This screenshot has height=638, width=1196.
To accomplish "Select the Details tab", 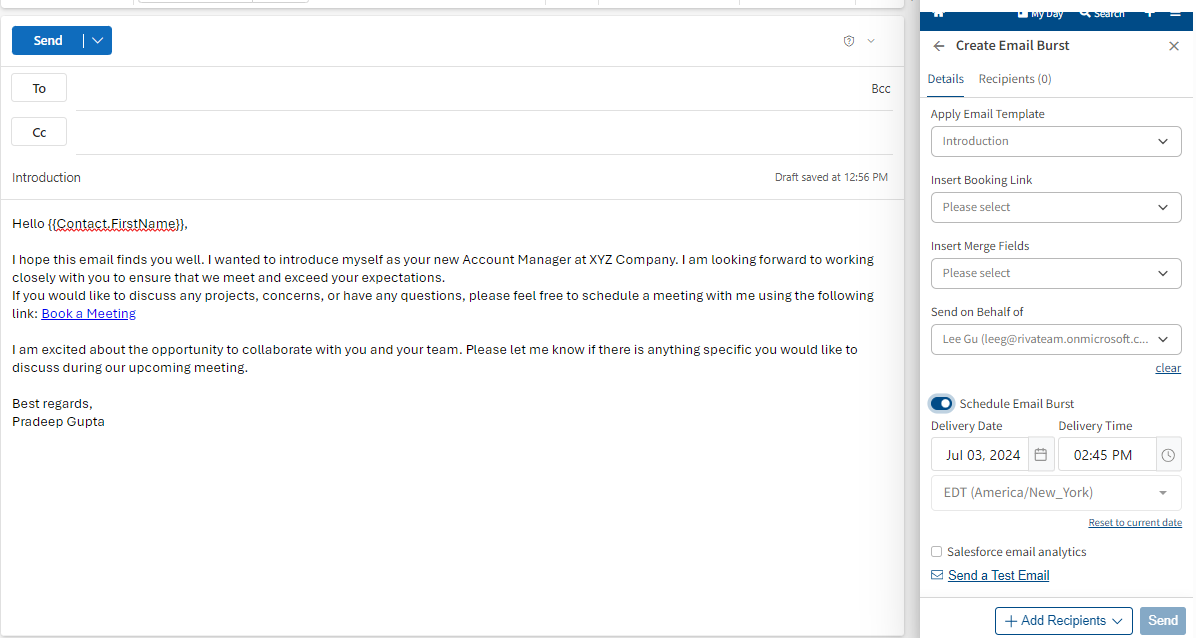I will (945, 79).
